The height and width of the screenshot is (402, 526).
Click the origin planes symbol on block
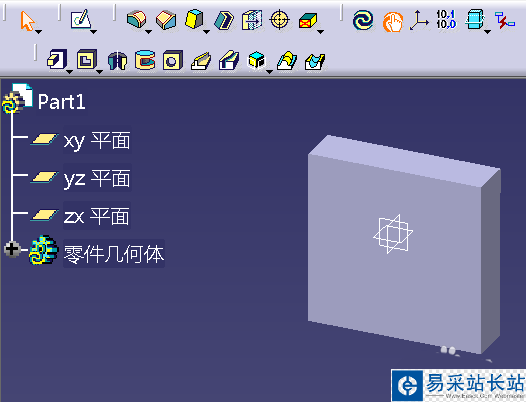(x=393, y=234)
